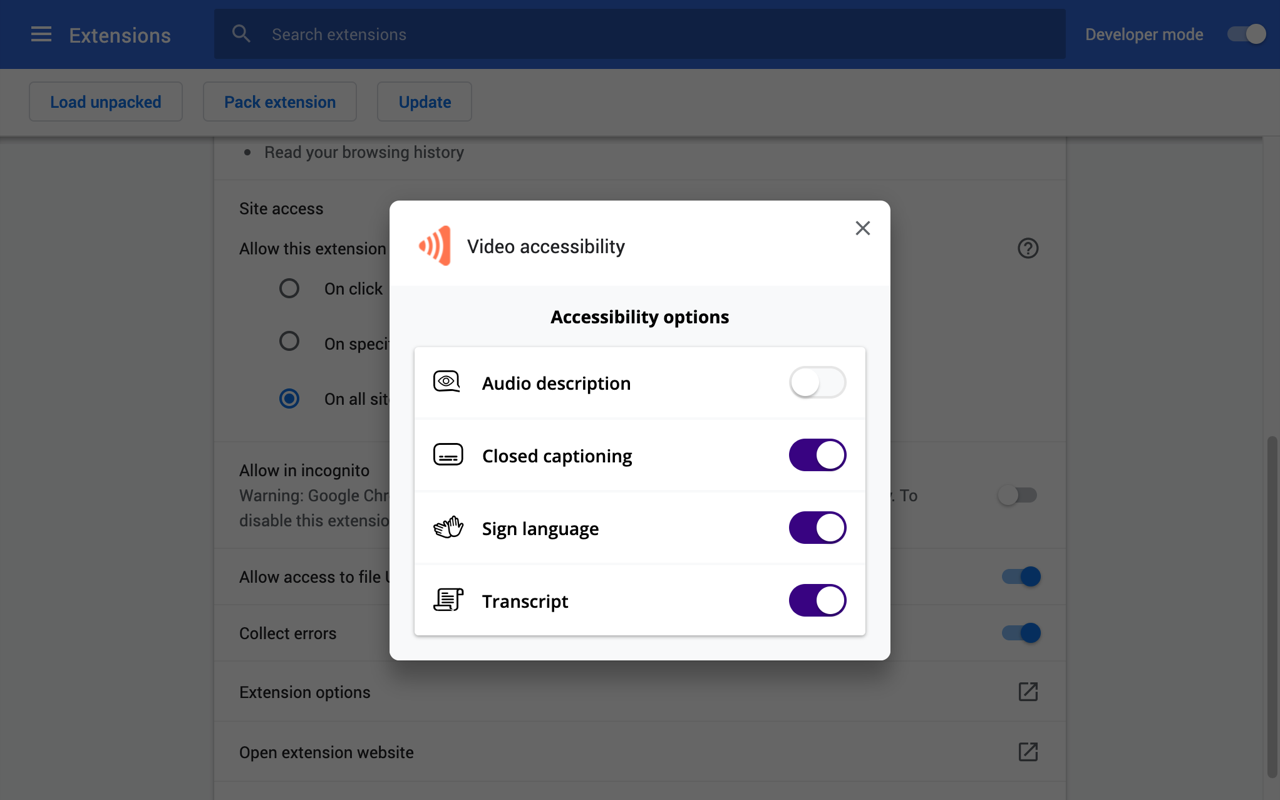Click the search magnifier icon

coord(241,33)
